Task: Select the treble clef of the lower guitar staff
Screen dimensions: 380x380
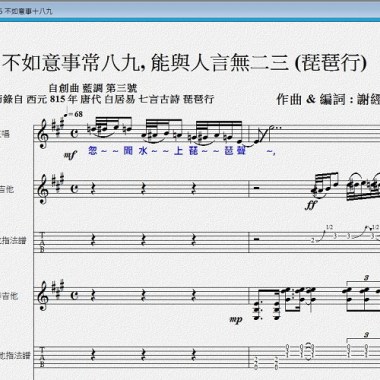Action: pos(44,296)
